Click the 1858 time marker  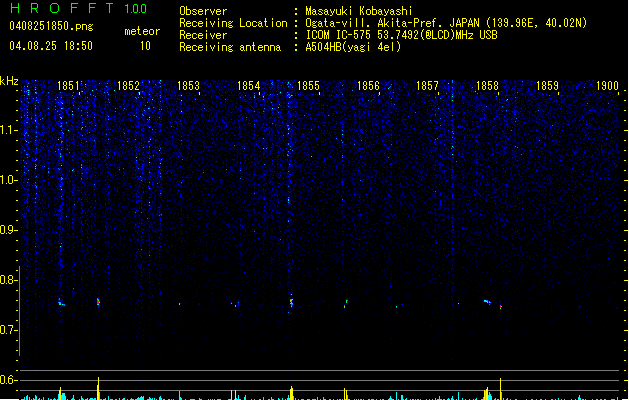tap(487, 86)
